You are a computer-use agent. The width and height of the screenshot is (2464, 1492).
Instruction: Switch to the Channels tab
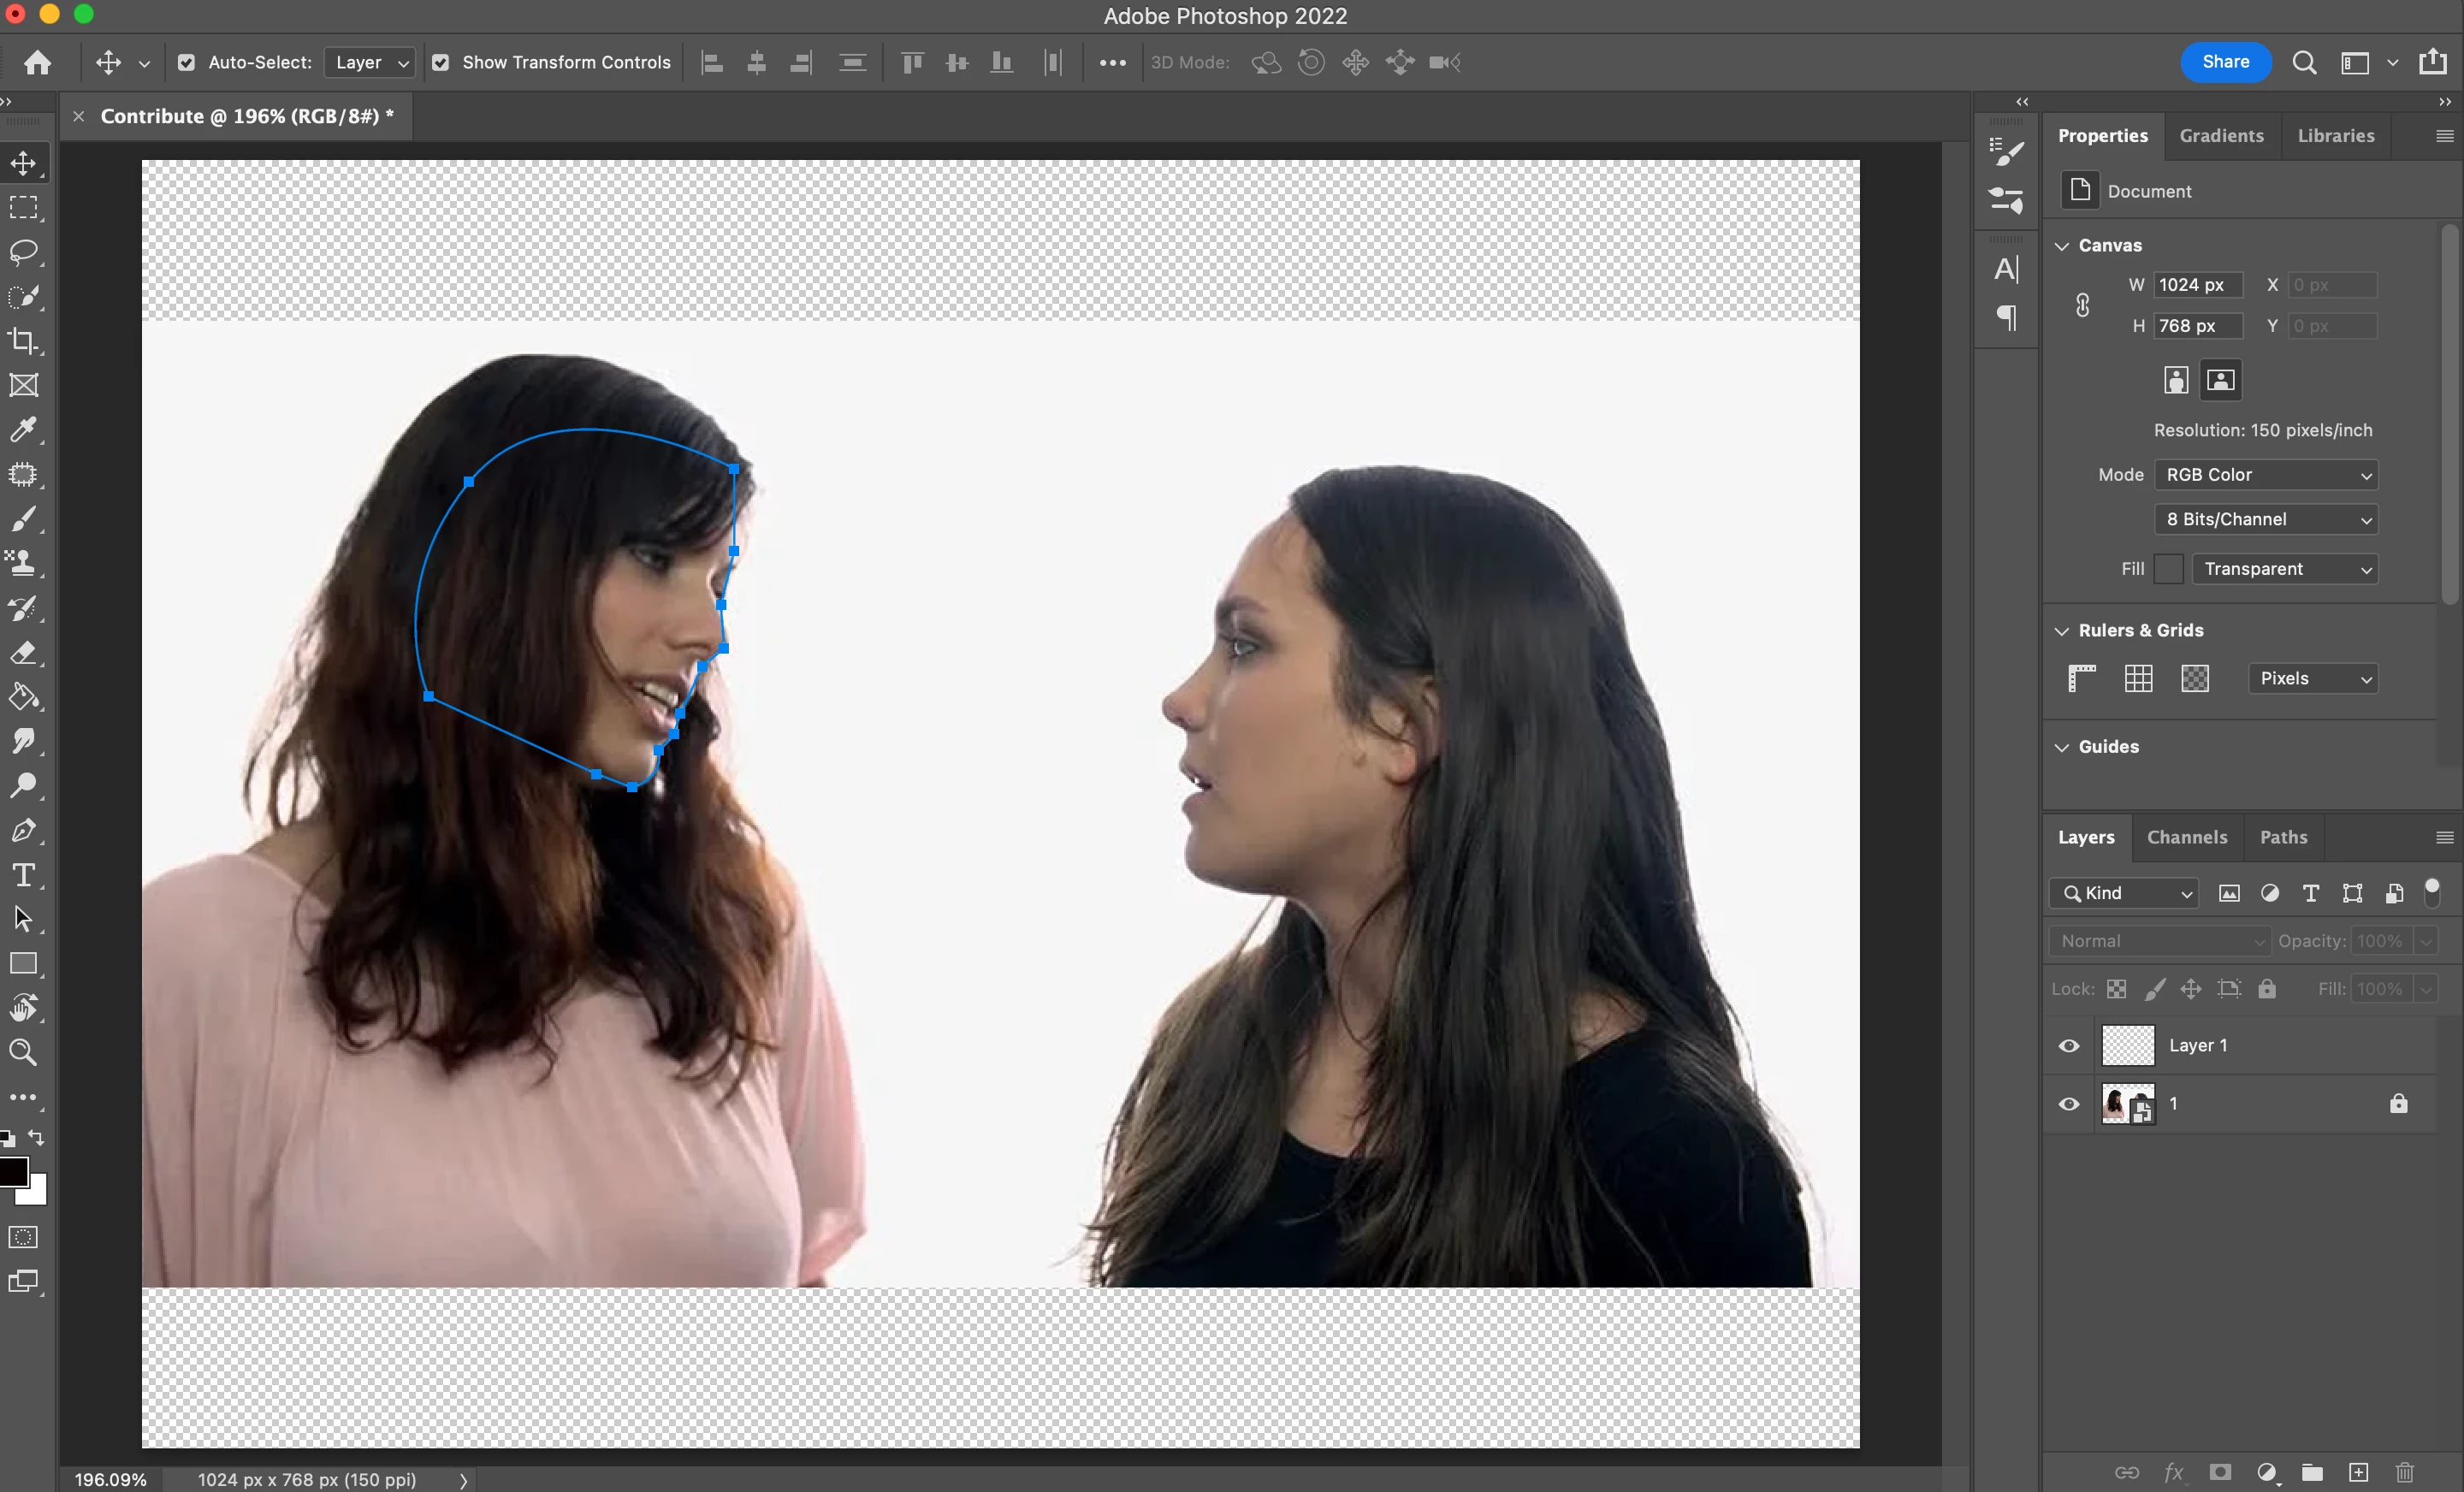pyautogui.click(x=2186, y=837)
